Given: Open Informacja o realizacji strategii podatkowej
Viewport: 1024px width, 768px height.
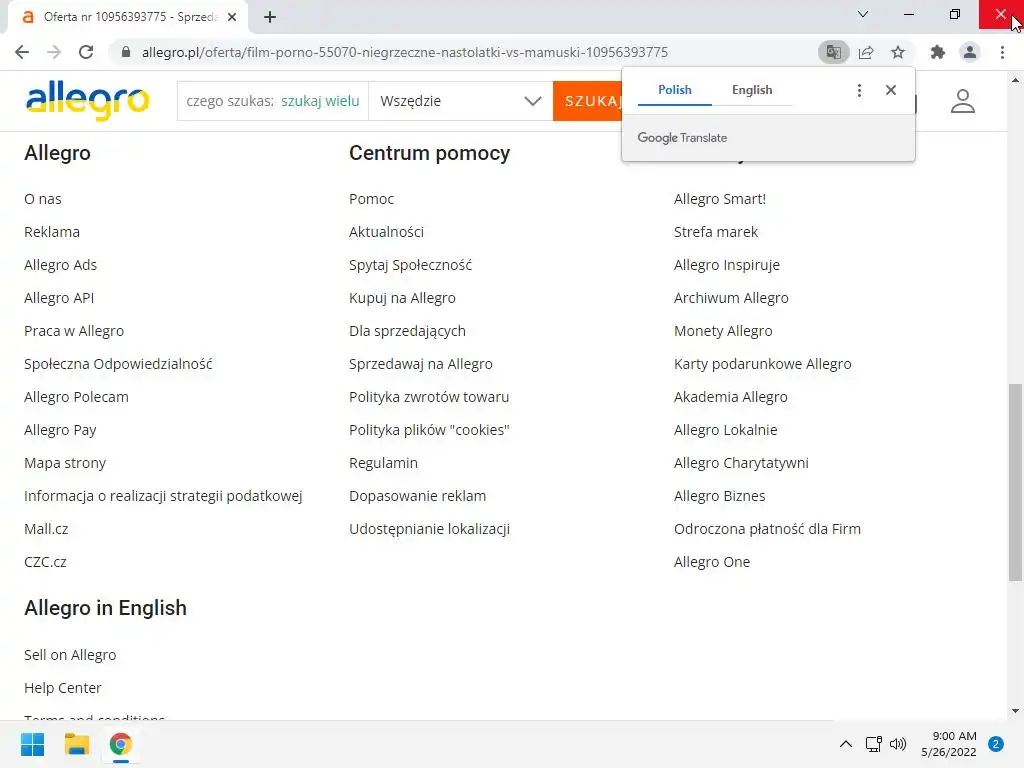Looking at the screenshot, I should click(x=163, y=496).
